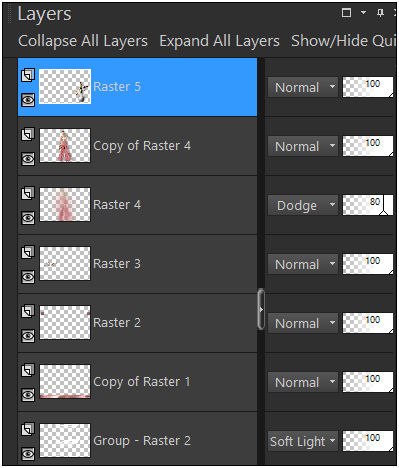The image size is (399, 468).
Task: Click the layer type icon on Raster 4
Action: (x=28, y=193)
